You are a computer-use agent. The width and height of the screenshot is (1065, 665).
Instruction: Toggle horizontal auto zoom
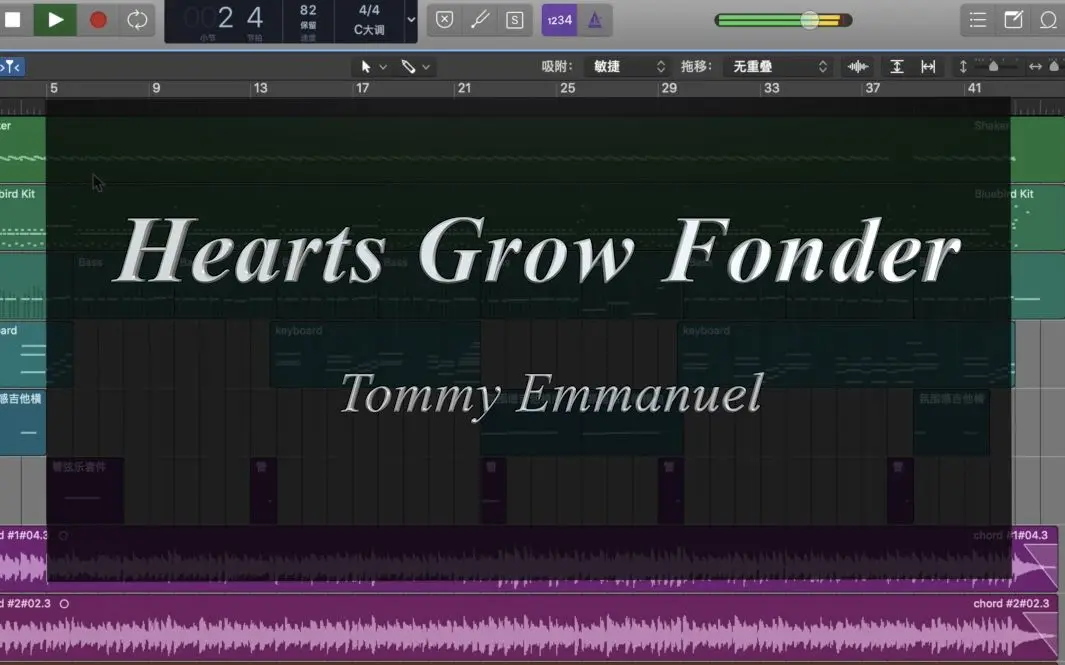coord(928,67)
